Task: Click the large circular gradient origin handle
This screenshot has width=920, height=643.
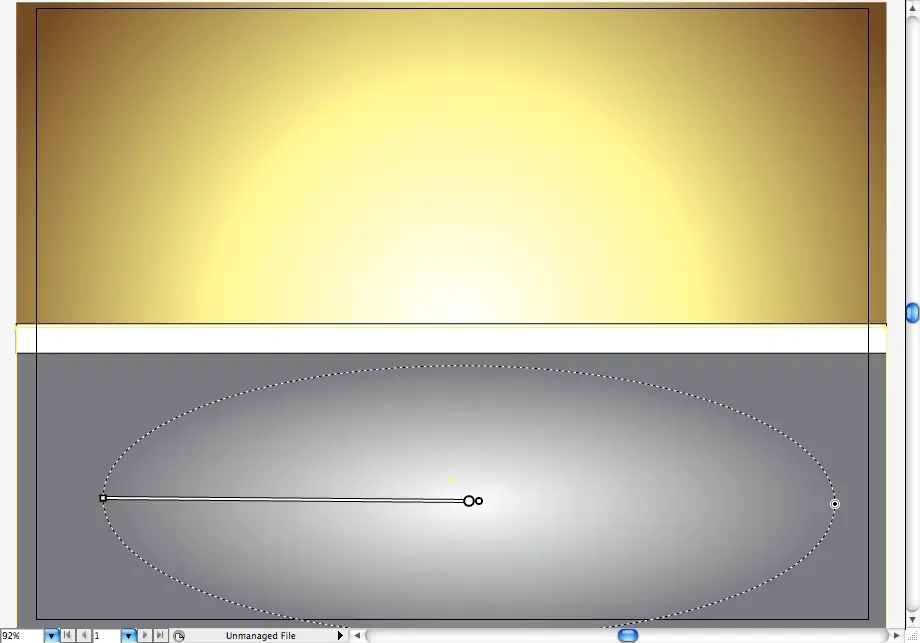Action: (x=469, y=501)
